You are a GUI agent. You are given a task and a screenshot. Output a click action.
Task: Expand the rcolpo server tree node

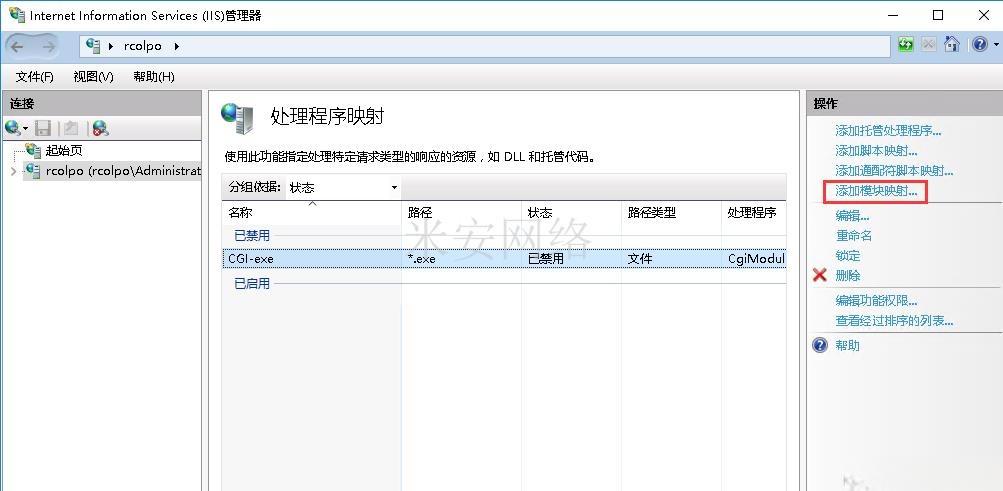coord(14,171)
